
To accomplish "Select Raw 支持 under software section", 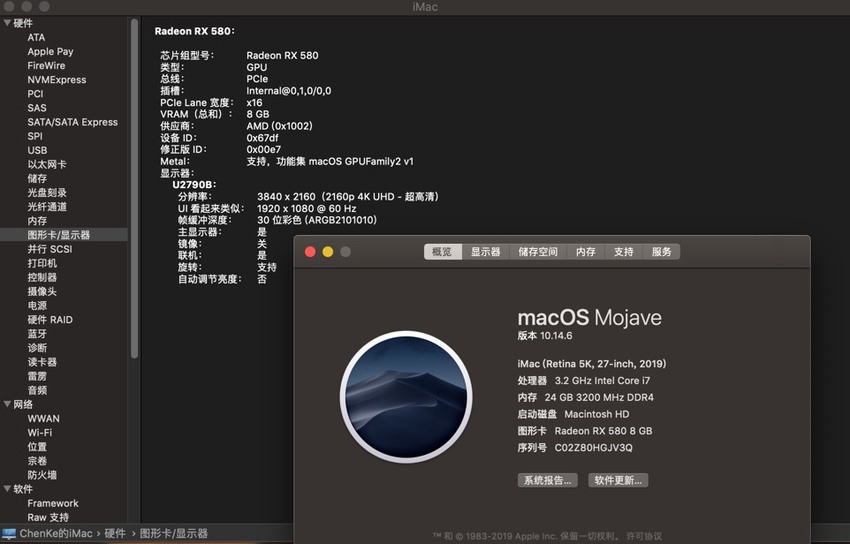I will pyautogui.click(x=48, y=517).
